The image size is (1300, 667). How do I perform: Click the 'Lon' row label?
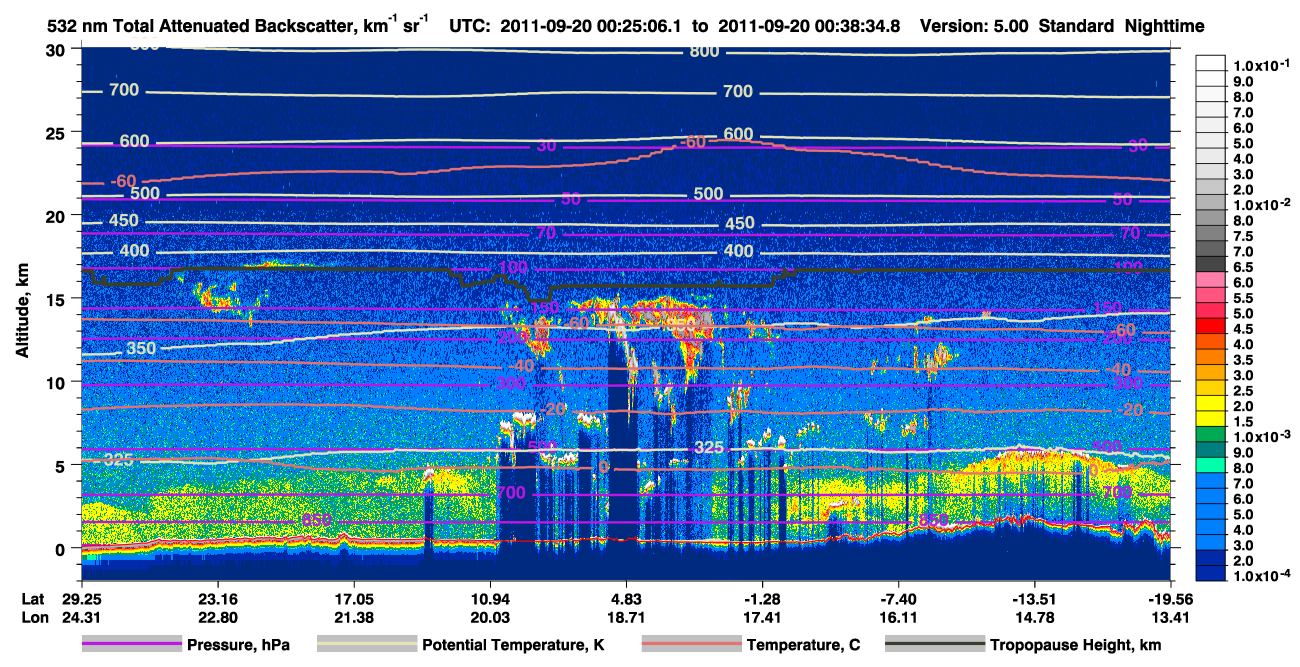pos(34,617)
